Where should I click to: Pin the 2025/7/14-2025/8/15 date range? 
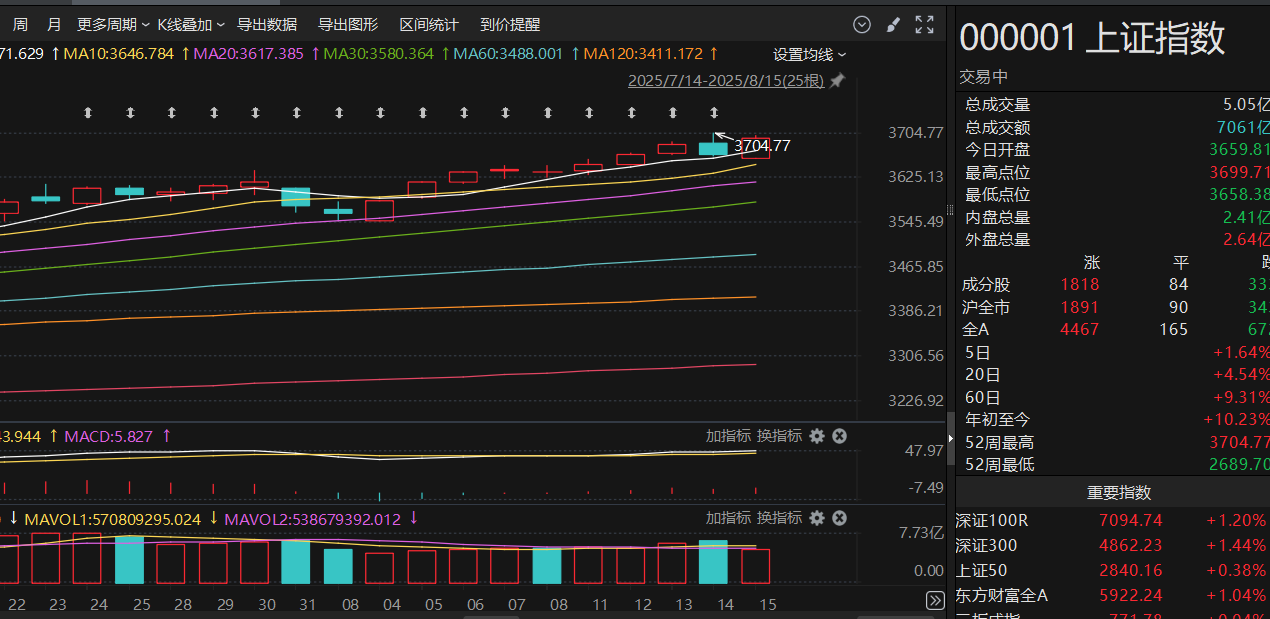(837, 81)
